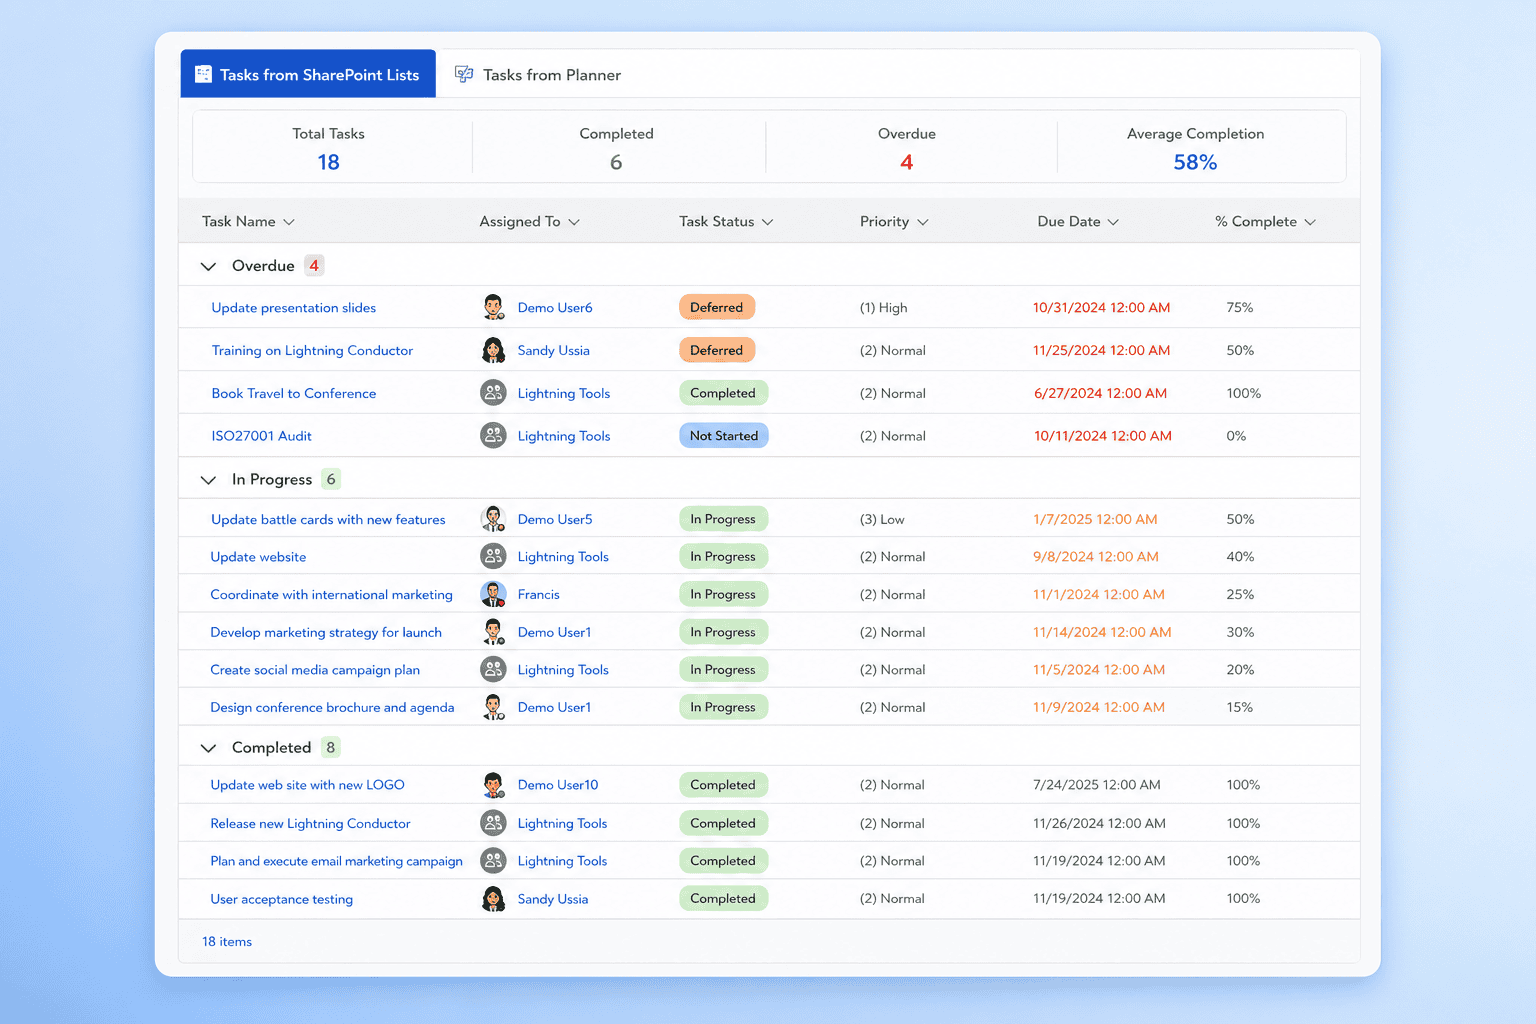This screenshot has width=1536, height=1024.
Task: Click Francis avatar icon
Action: pyautogui.click(x=493, y=594)
